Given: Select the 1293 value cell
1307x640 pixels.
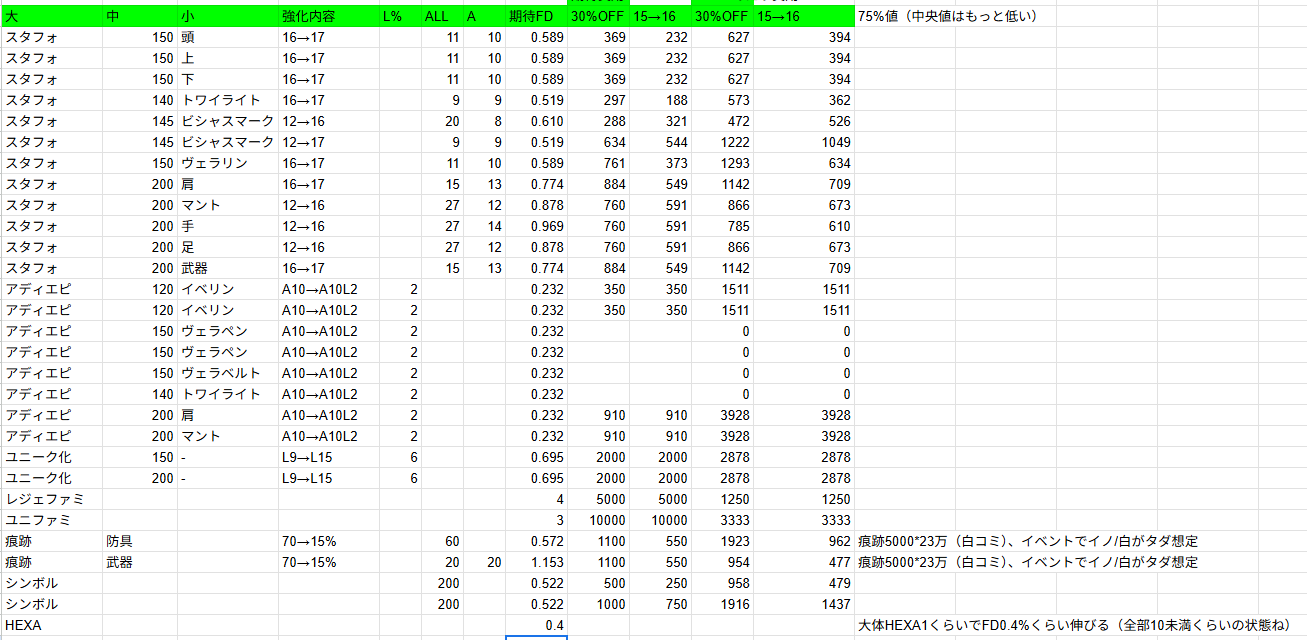Looking at the screenshot, I should point(723,163).
